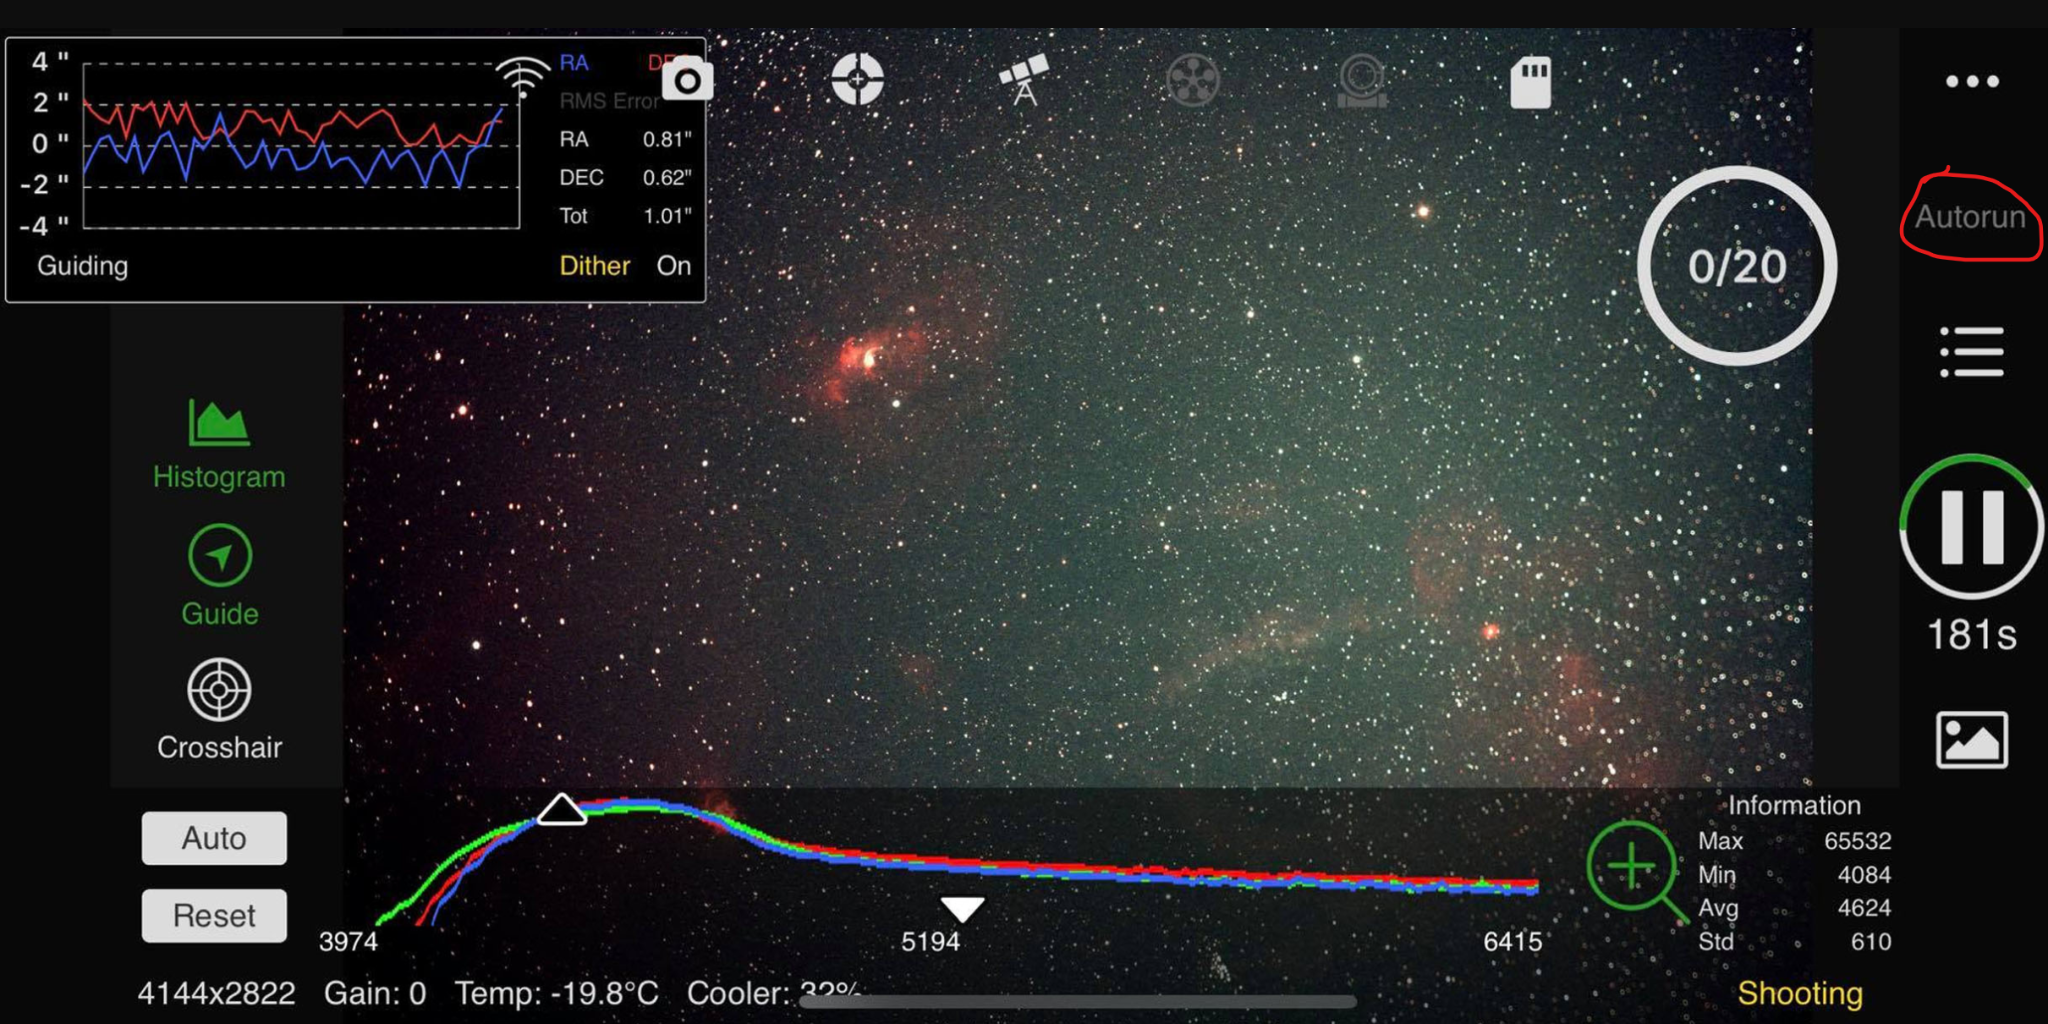Screen dimensions: 2048x1024
Task: Open the three-dot more options menu
Action: click(x=1972, y=81)
